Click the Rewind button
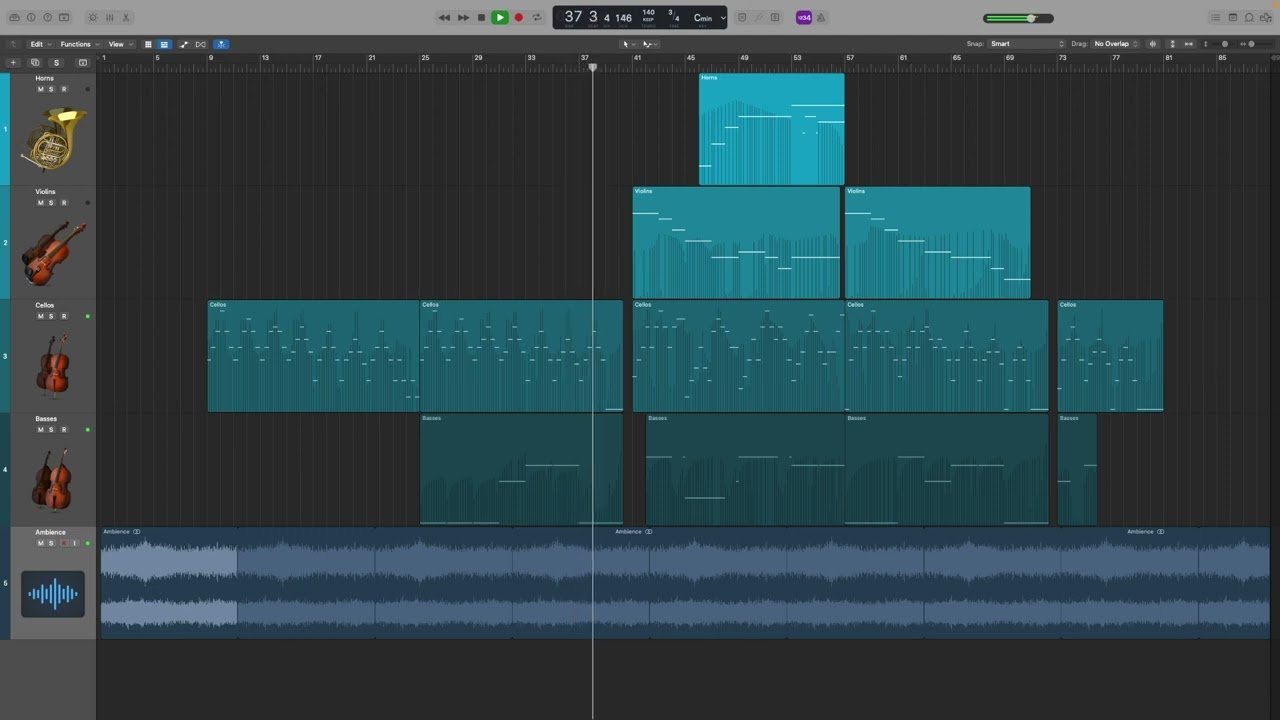The image size is (1280, 720). click(x=444, y=18)
